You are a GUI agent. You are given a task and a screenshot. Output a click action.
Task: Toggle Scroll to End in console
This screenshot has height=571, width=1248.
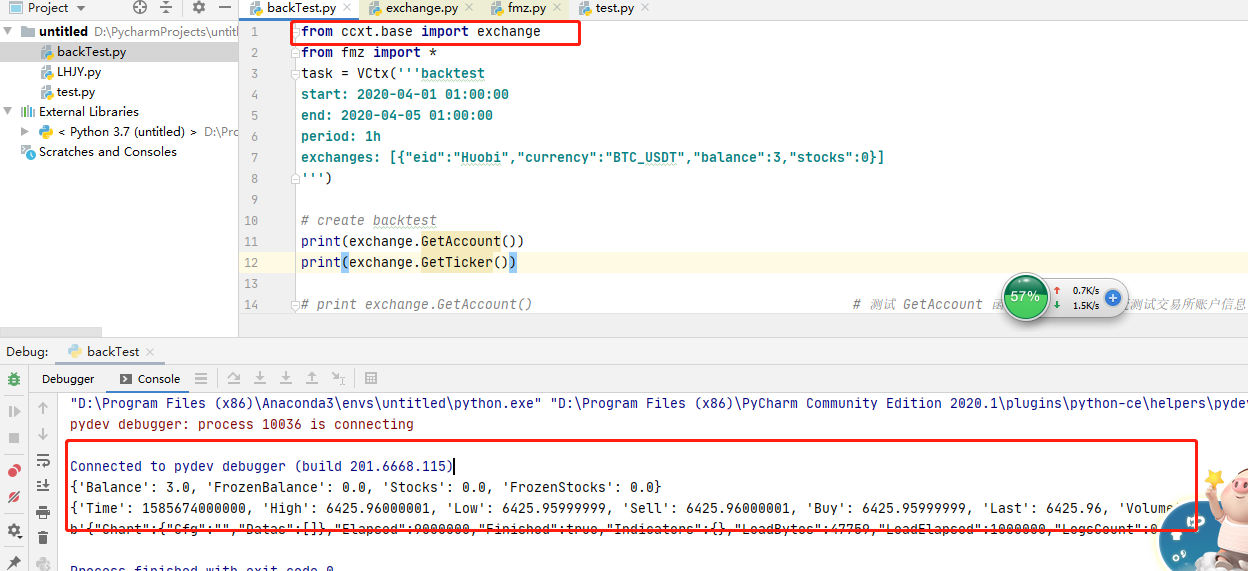(43, 486)
